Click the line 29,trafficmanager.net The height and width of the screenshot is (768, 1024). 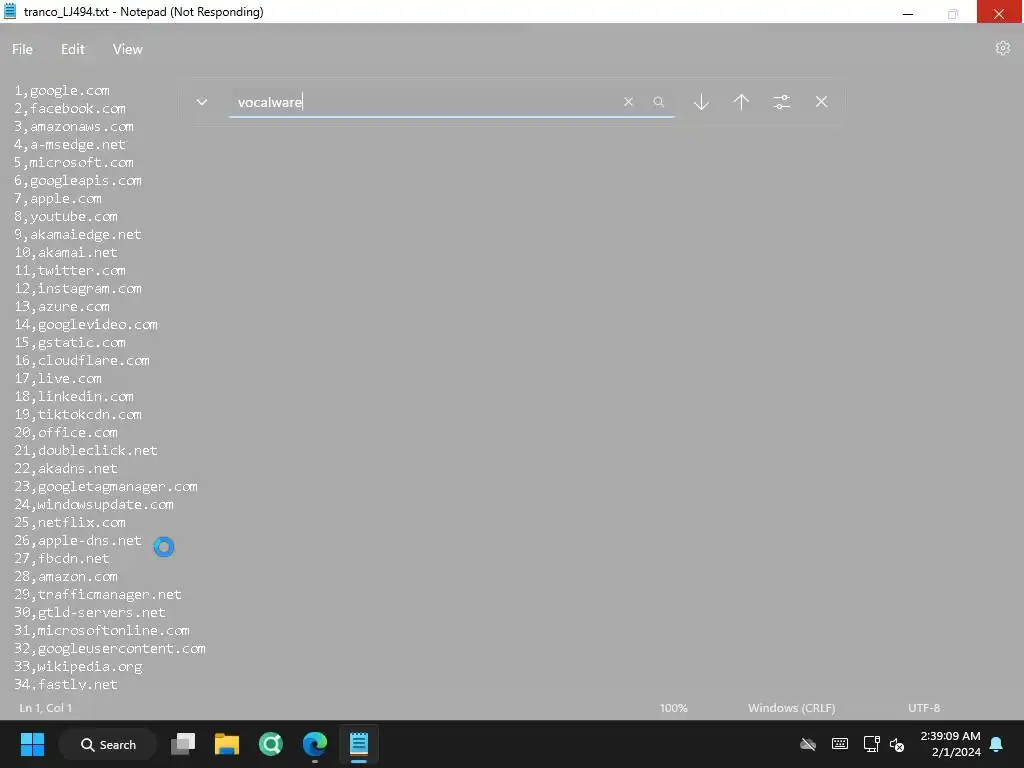(98, 595)
